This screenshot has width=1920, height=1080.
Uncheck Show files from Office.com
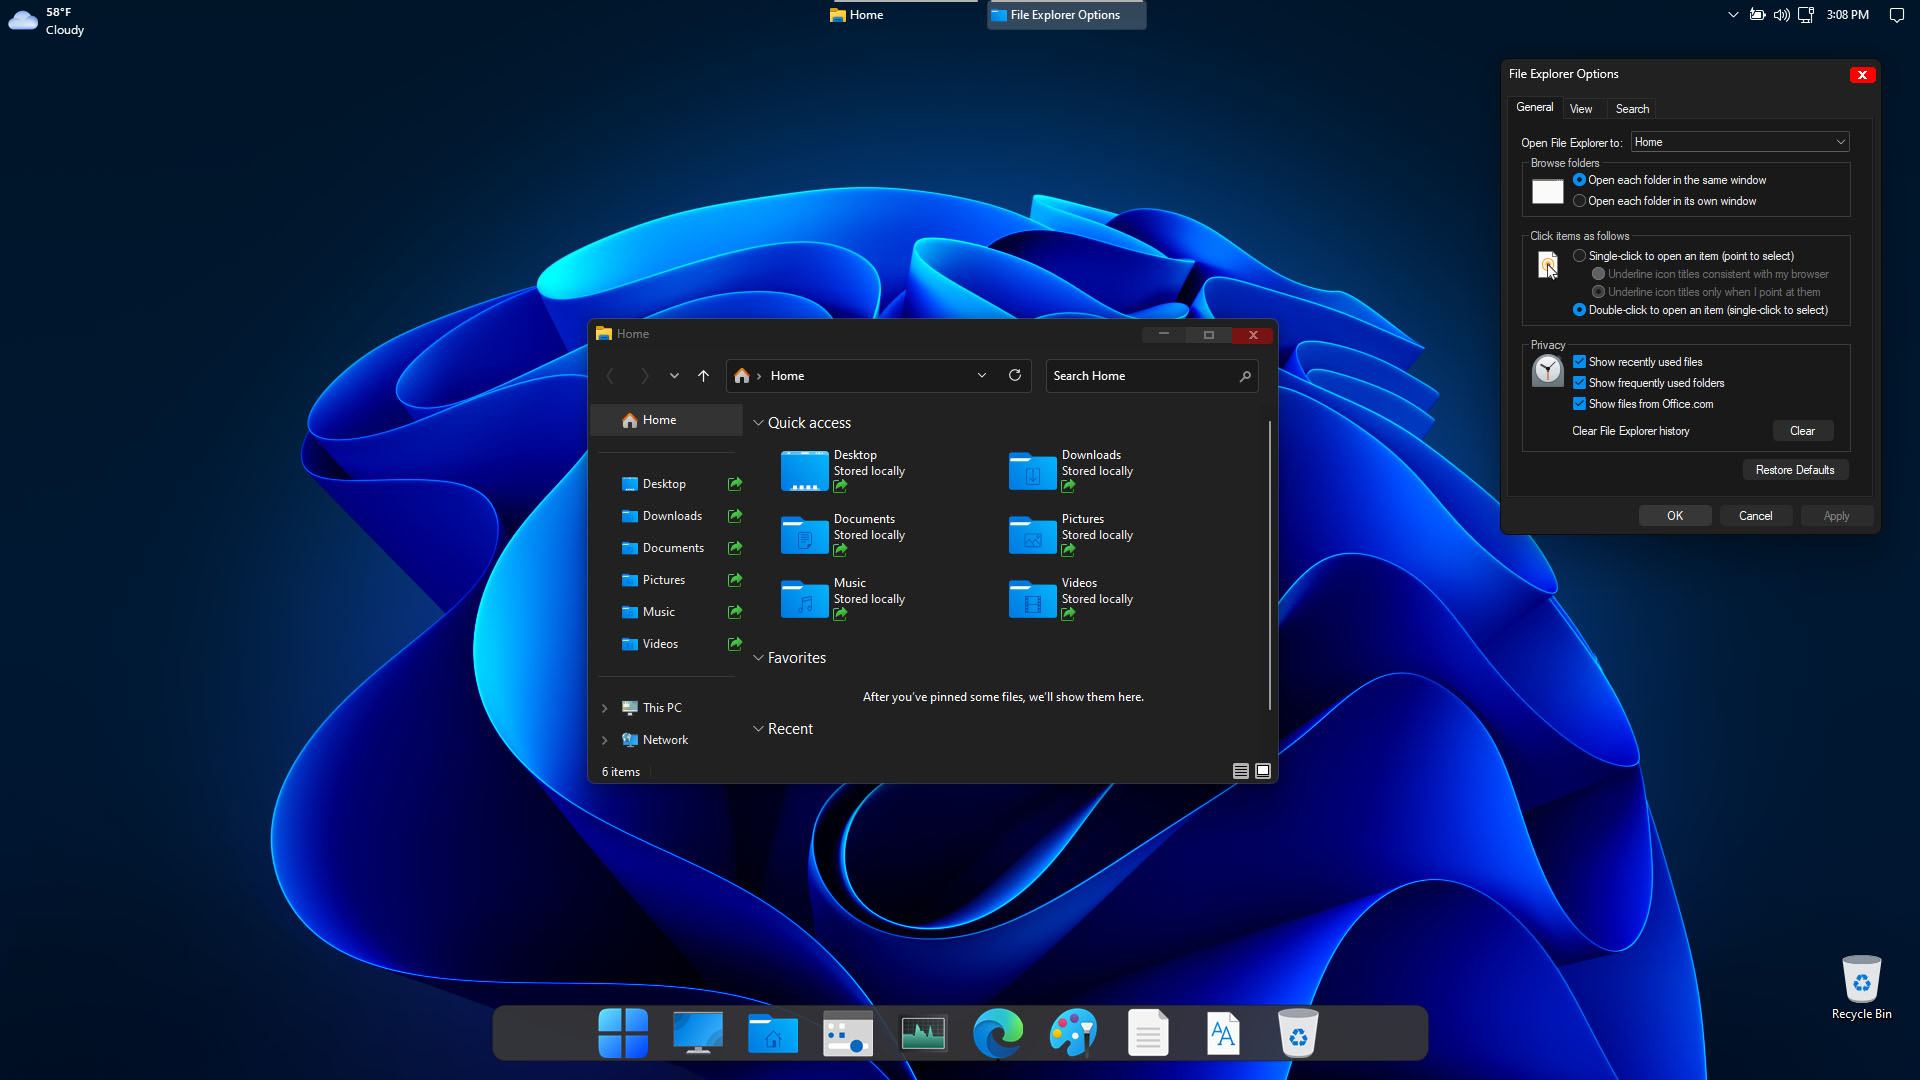[1579, 404]
